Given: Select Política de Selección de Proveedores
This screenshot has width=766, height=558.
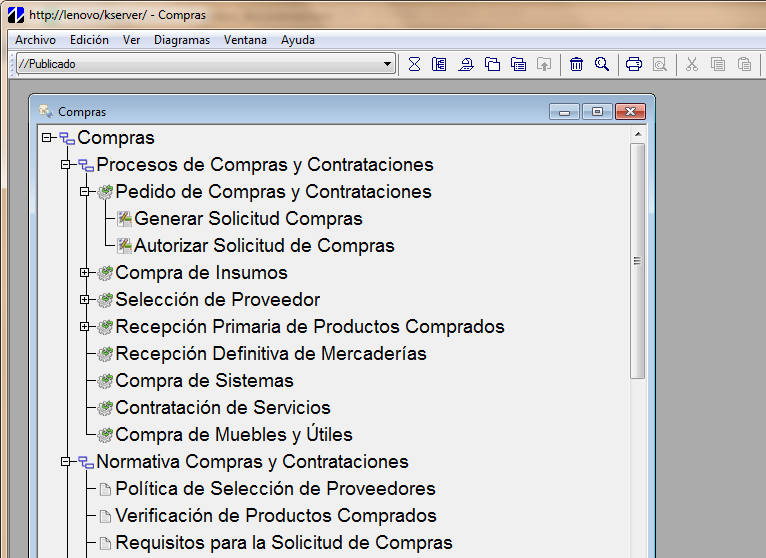Looking at the screenshot, I should [276, 489].
